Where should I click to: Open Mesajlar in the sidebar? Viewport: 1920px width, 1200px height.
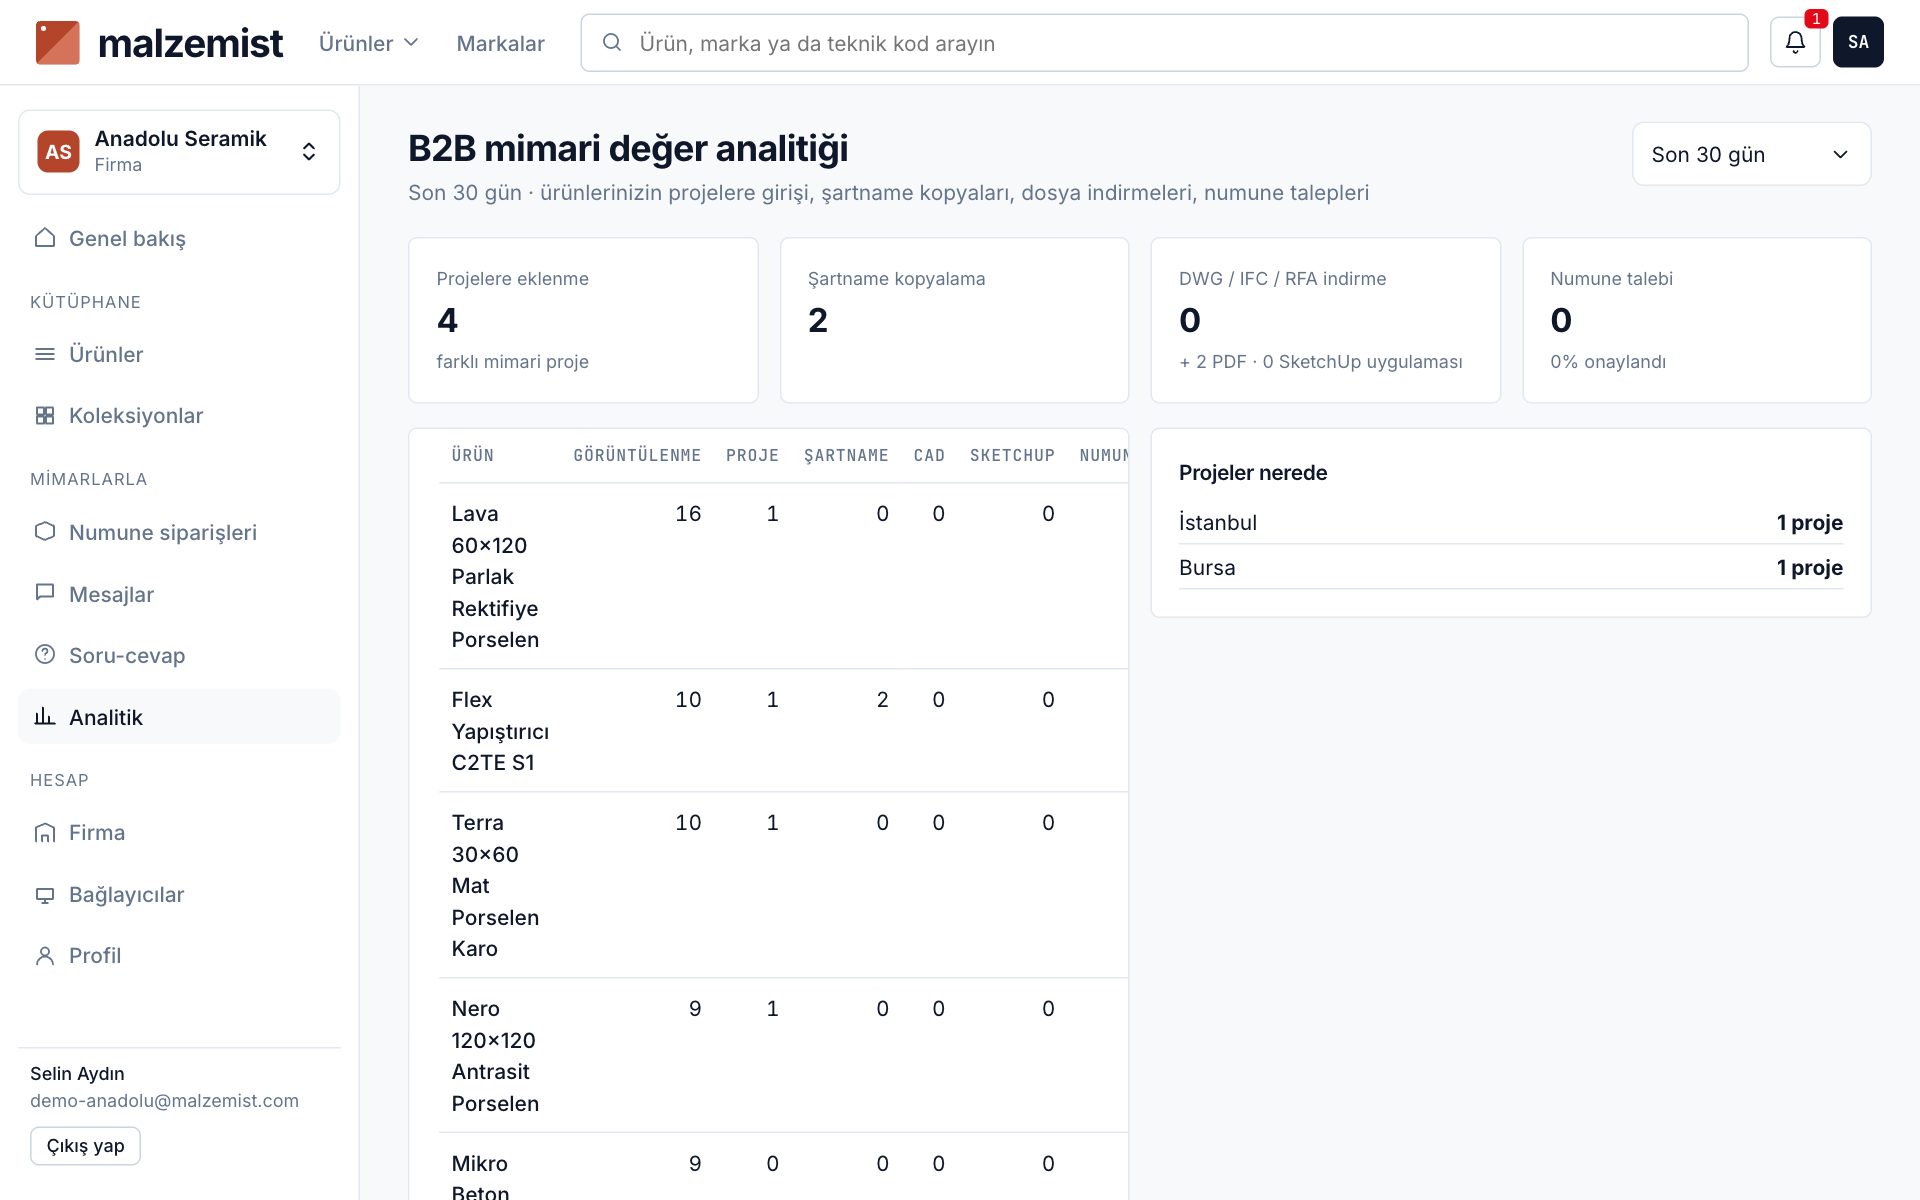click(x=179, y=594)
